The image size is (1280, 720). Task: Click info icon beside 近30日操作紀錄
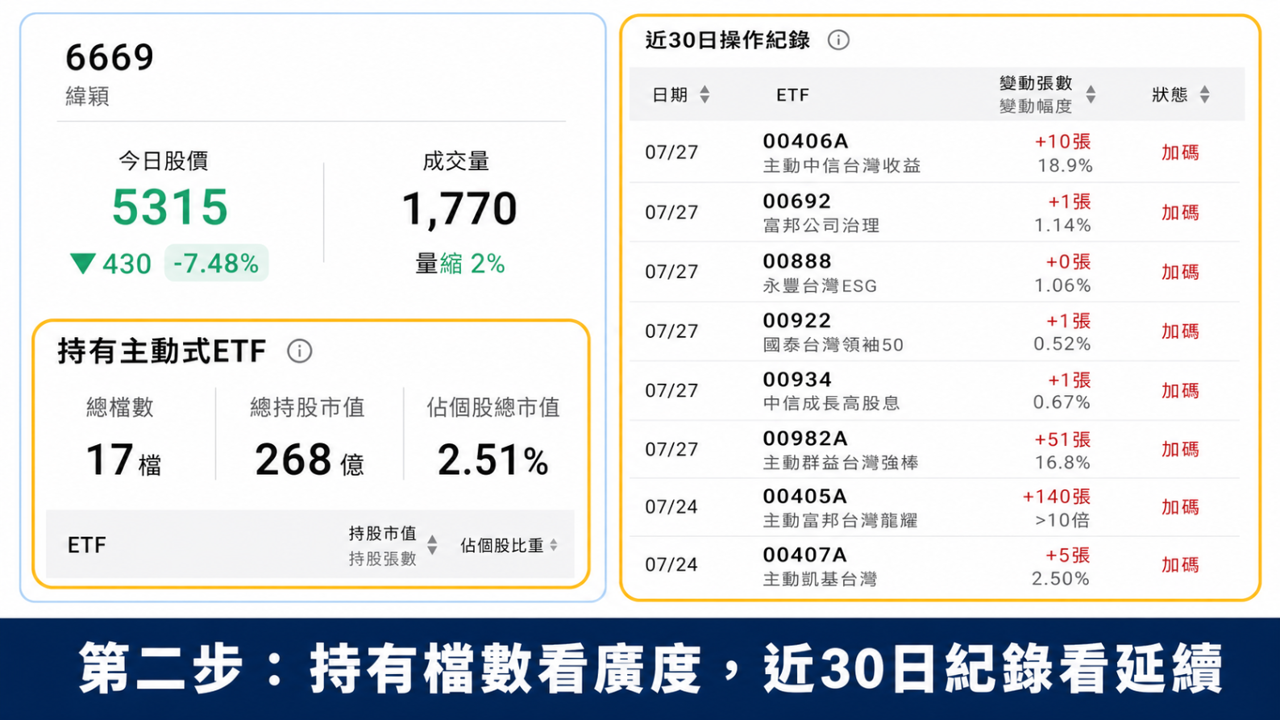838,40
